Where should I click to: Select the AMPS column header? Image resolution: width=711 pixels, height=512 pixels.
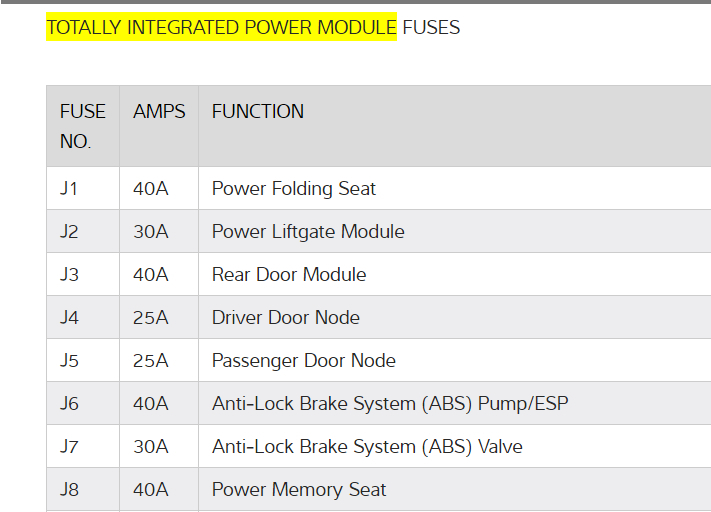click(159, 112)
